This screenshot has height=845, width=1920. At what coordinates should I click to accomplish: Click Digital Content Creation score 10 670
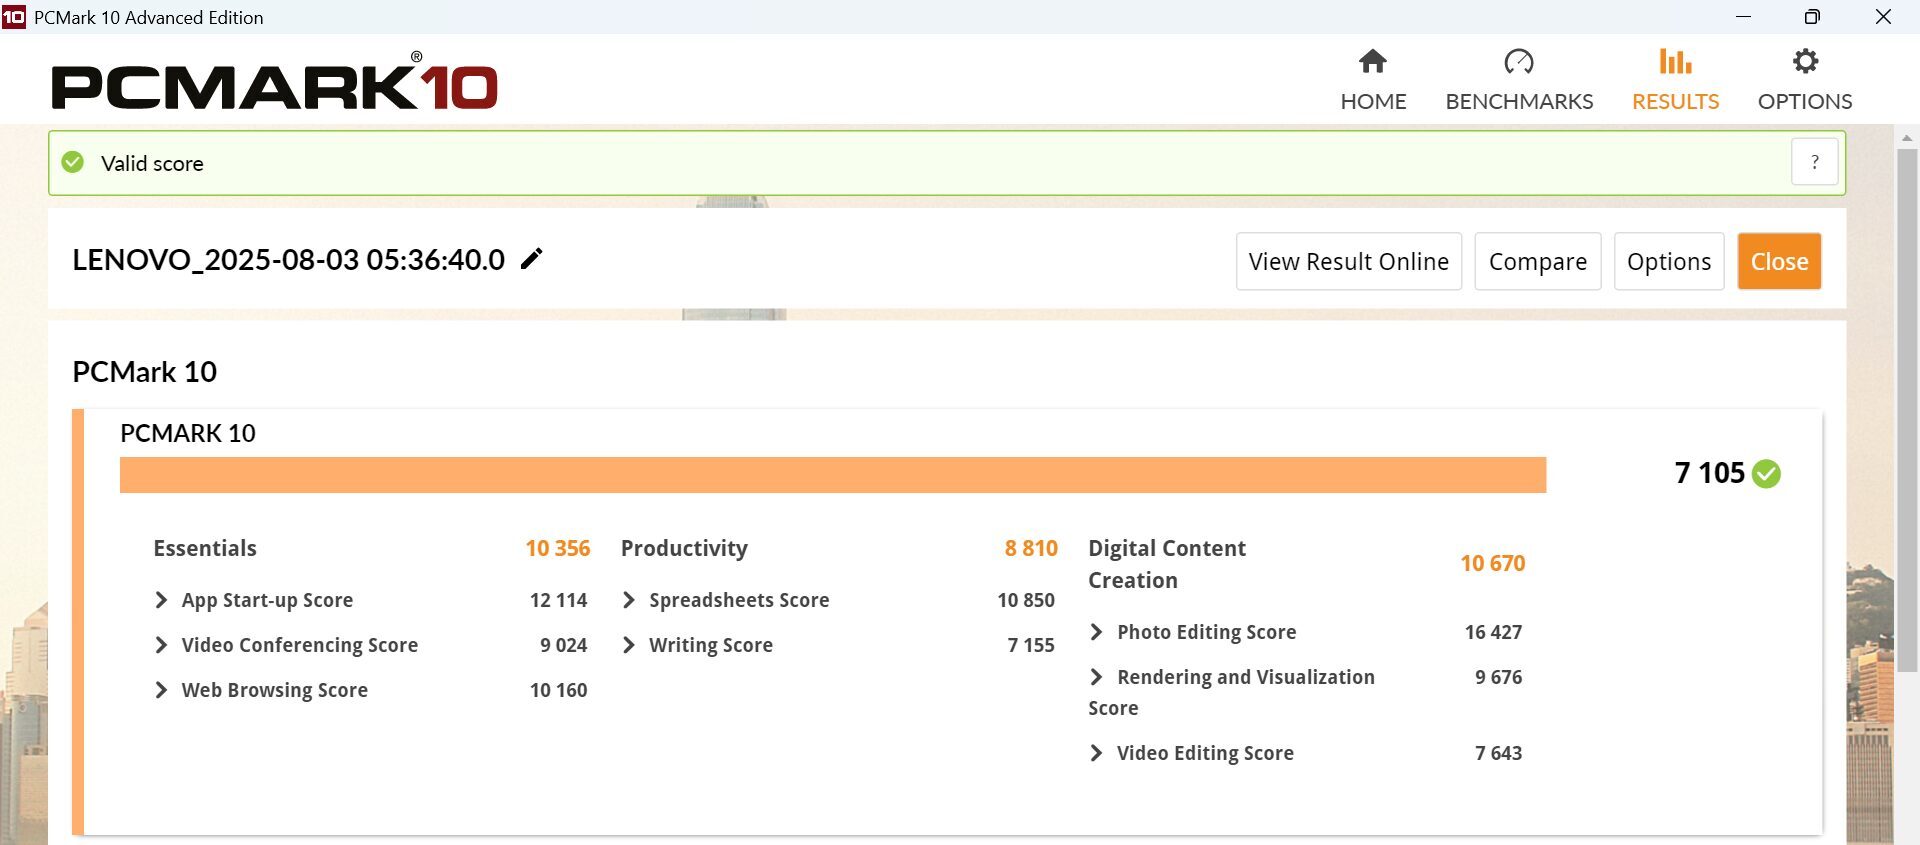(1493, 563)
